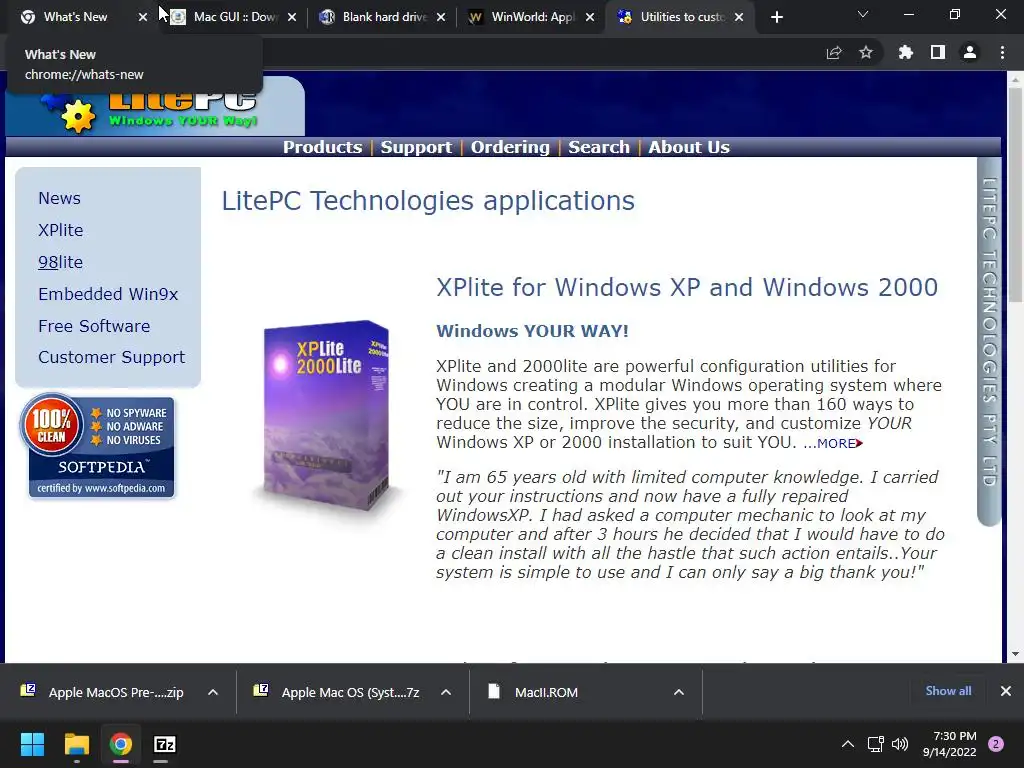Close the Blank hard drive tab
This screenshot has width=1024, height=768.
pos(441,17)
